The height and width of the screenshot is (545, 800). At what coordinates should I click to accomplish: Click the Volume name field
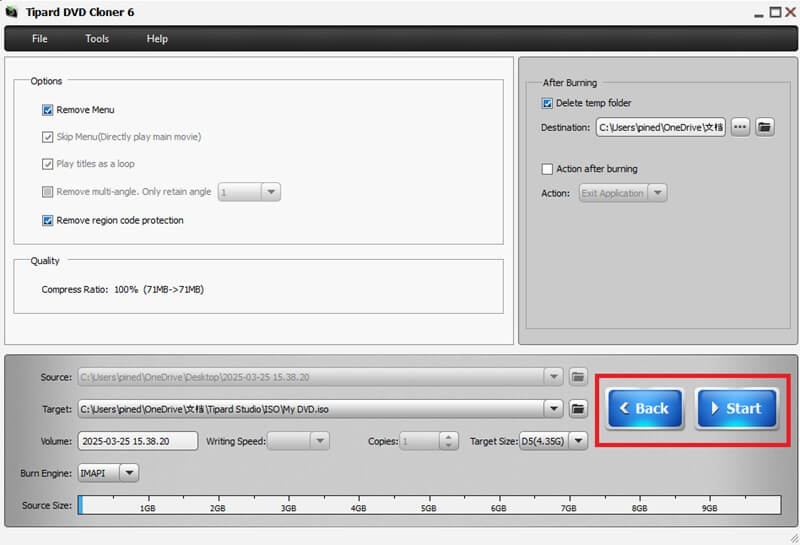(138, 441)
